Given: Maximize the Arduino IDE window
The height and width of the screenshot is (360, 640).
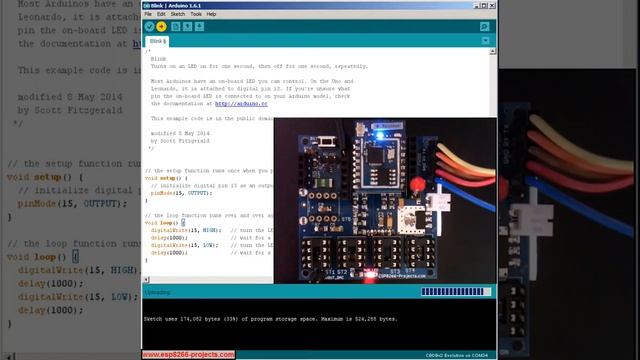Looking at the screenshot, I should click(484, 5).
